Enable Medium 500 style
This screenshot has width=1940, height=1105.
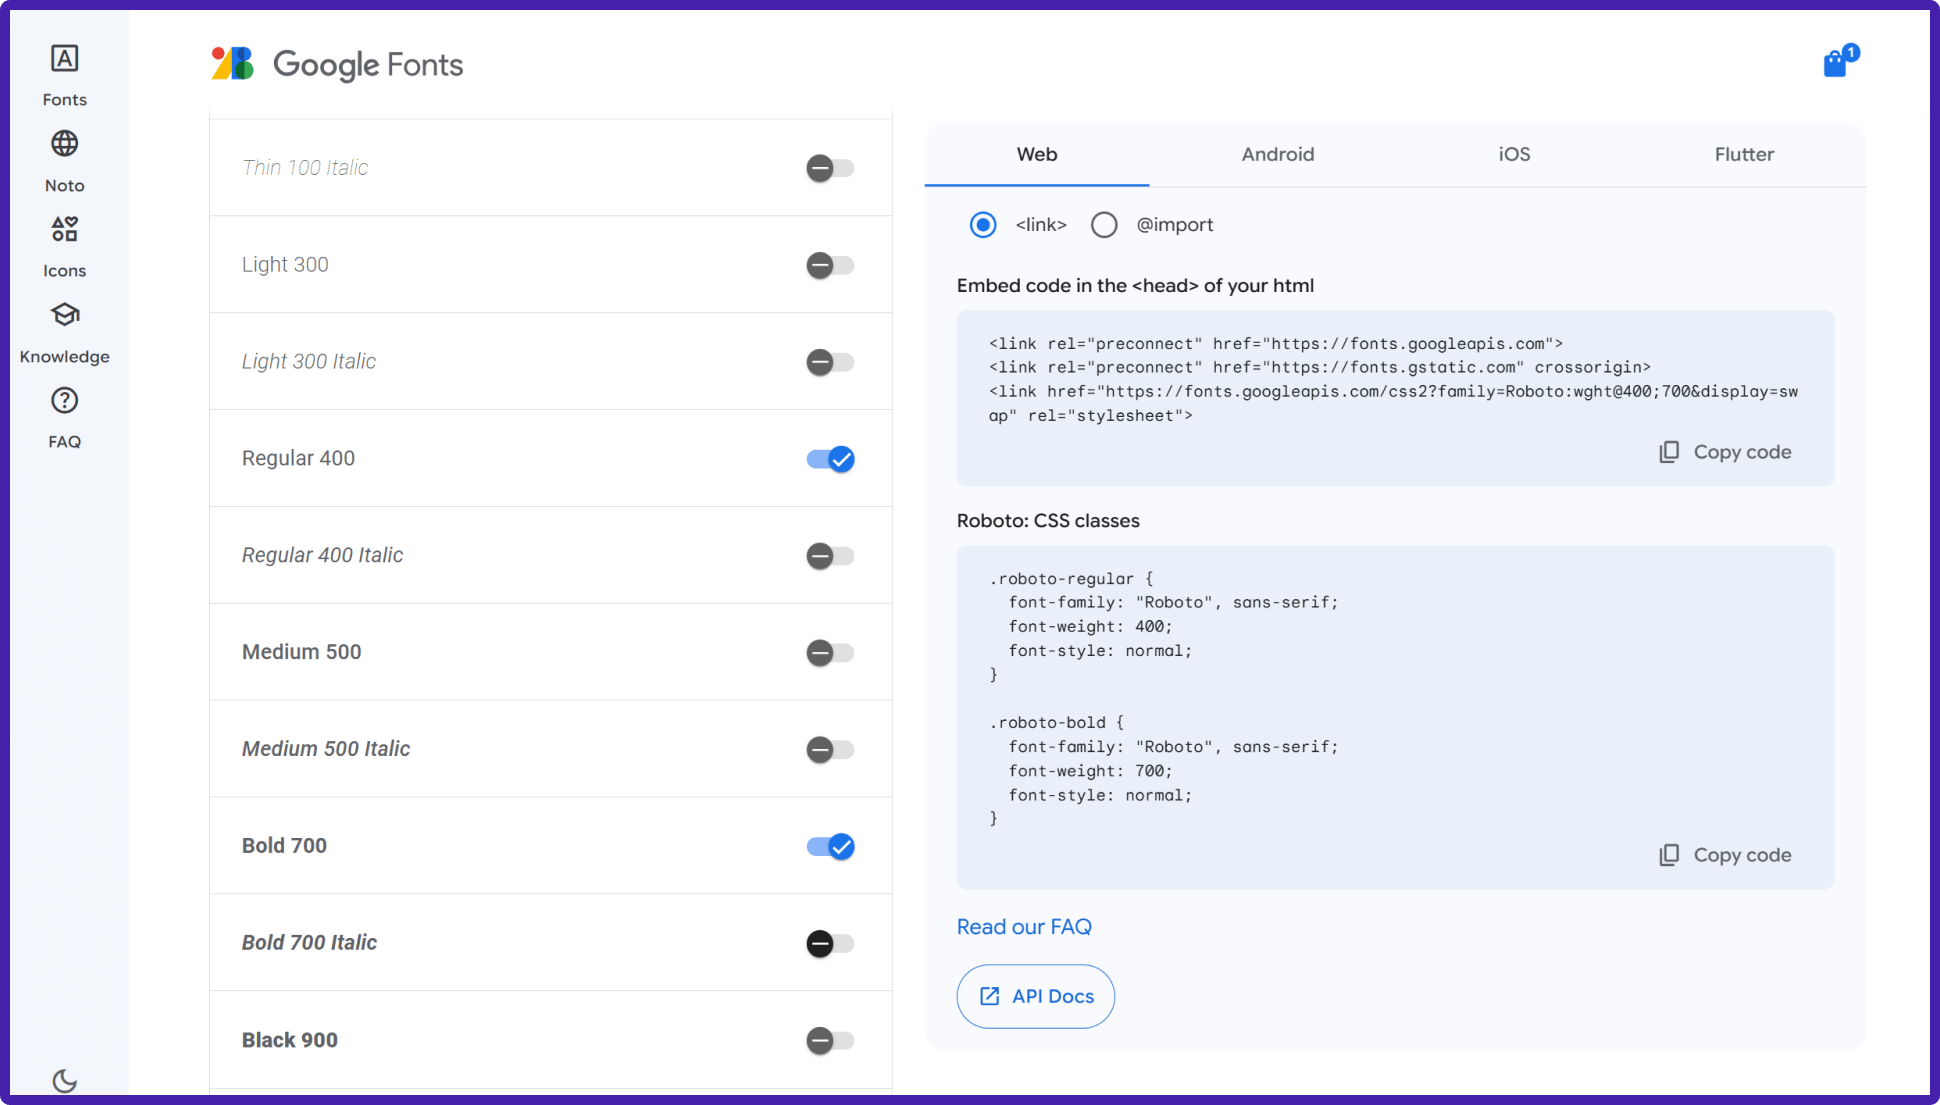pyautogui.click(x=830, y=653)
